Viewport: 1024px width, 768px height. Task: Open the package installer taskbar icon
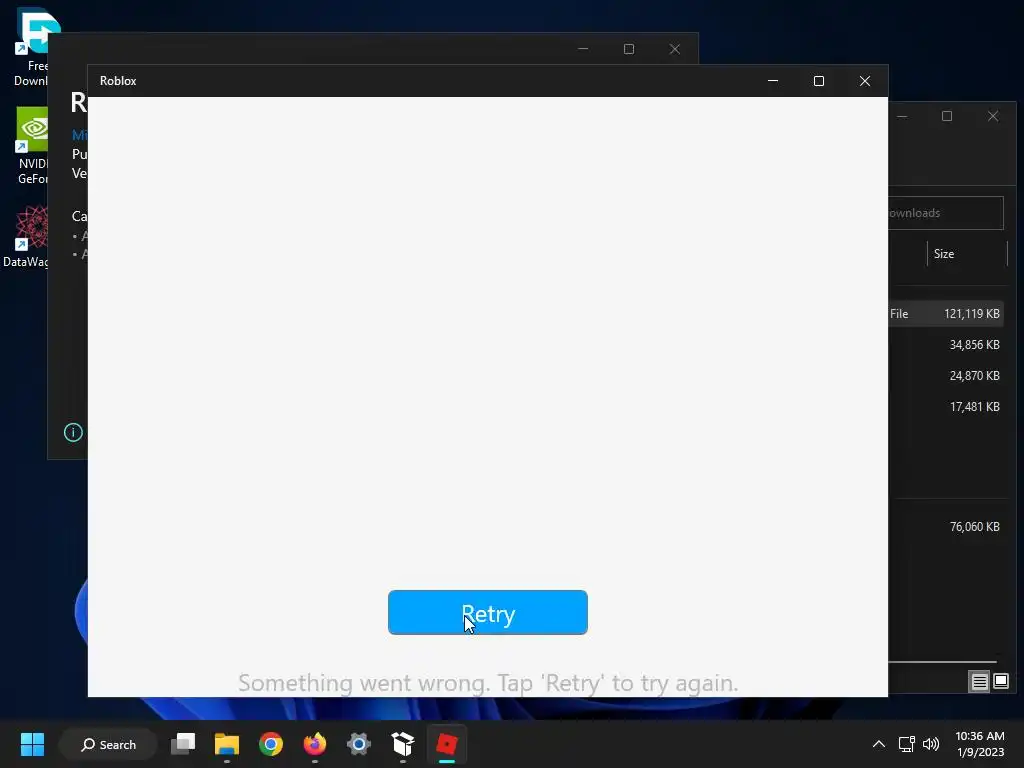pyautogui.click(x=403, y=744)
